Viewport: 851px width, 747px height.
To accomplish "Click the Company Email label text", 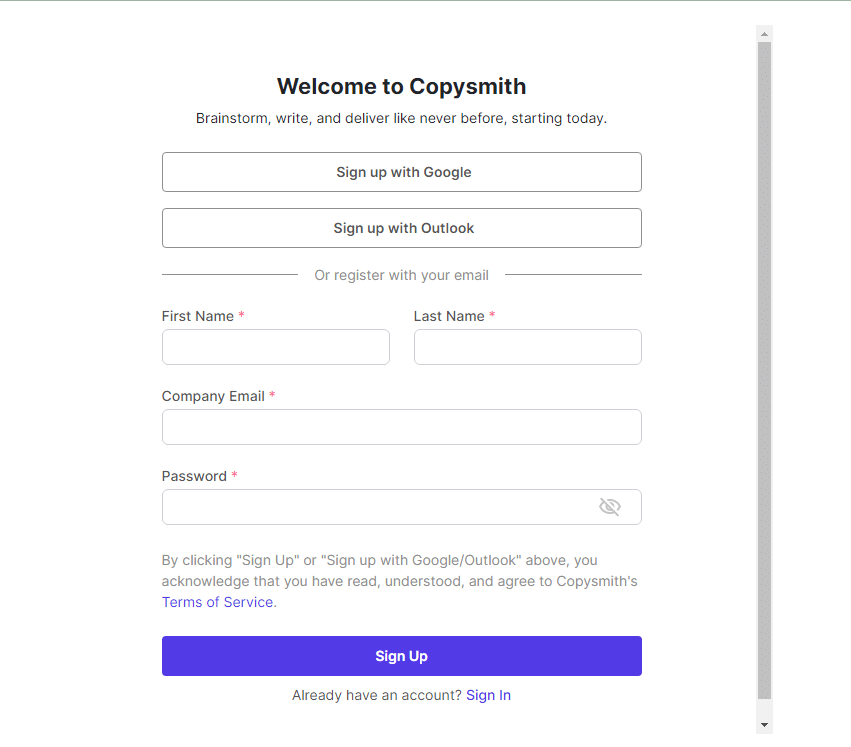I will [213, 396].
